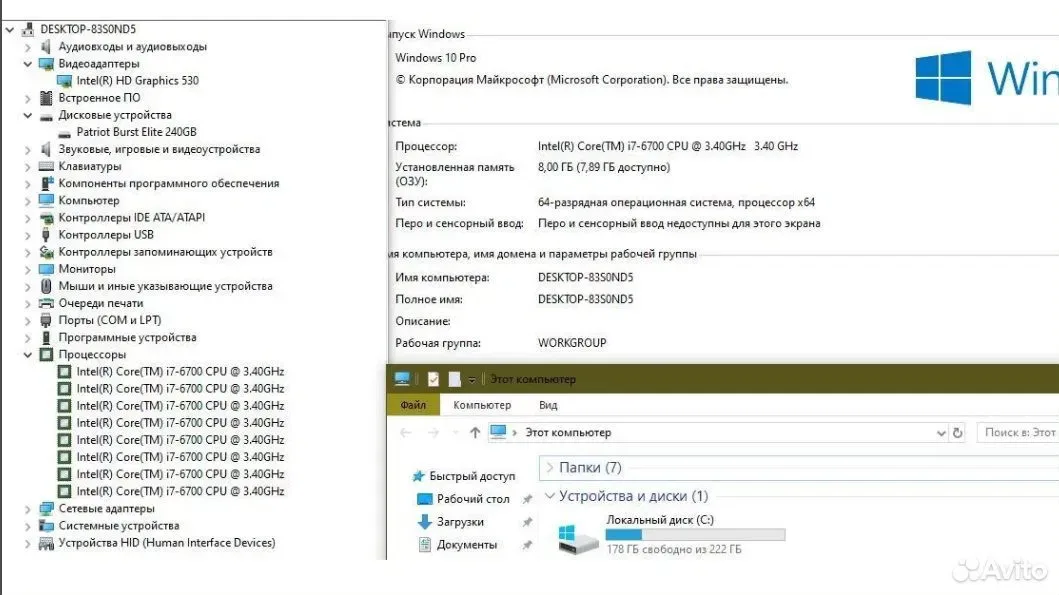1059x595 pixels.
Task: Expand the Мониторы category
Action: pyautogui.click(x=28, y=269)
